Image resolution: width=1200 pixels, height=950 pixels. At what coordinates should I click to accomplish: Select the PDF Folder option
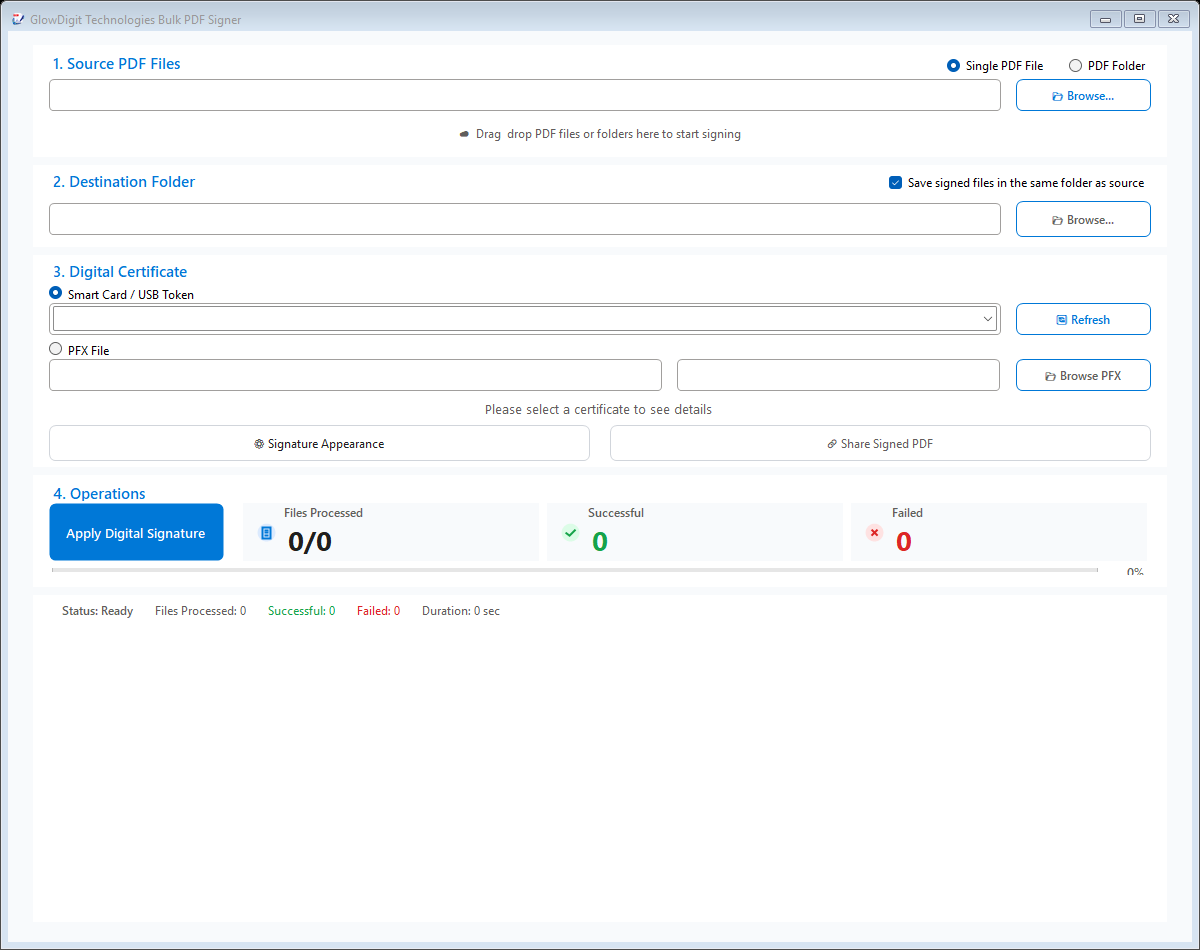[1107, 66]
